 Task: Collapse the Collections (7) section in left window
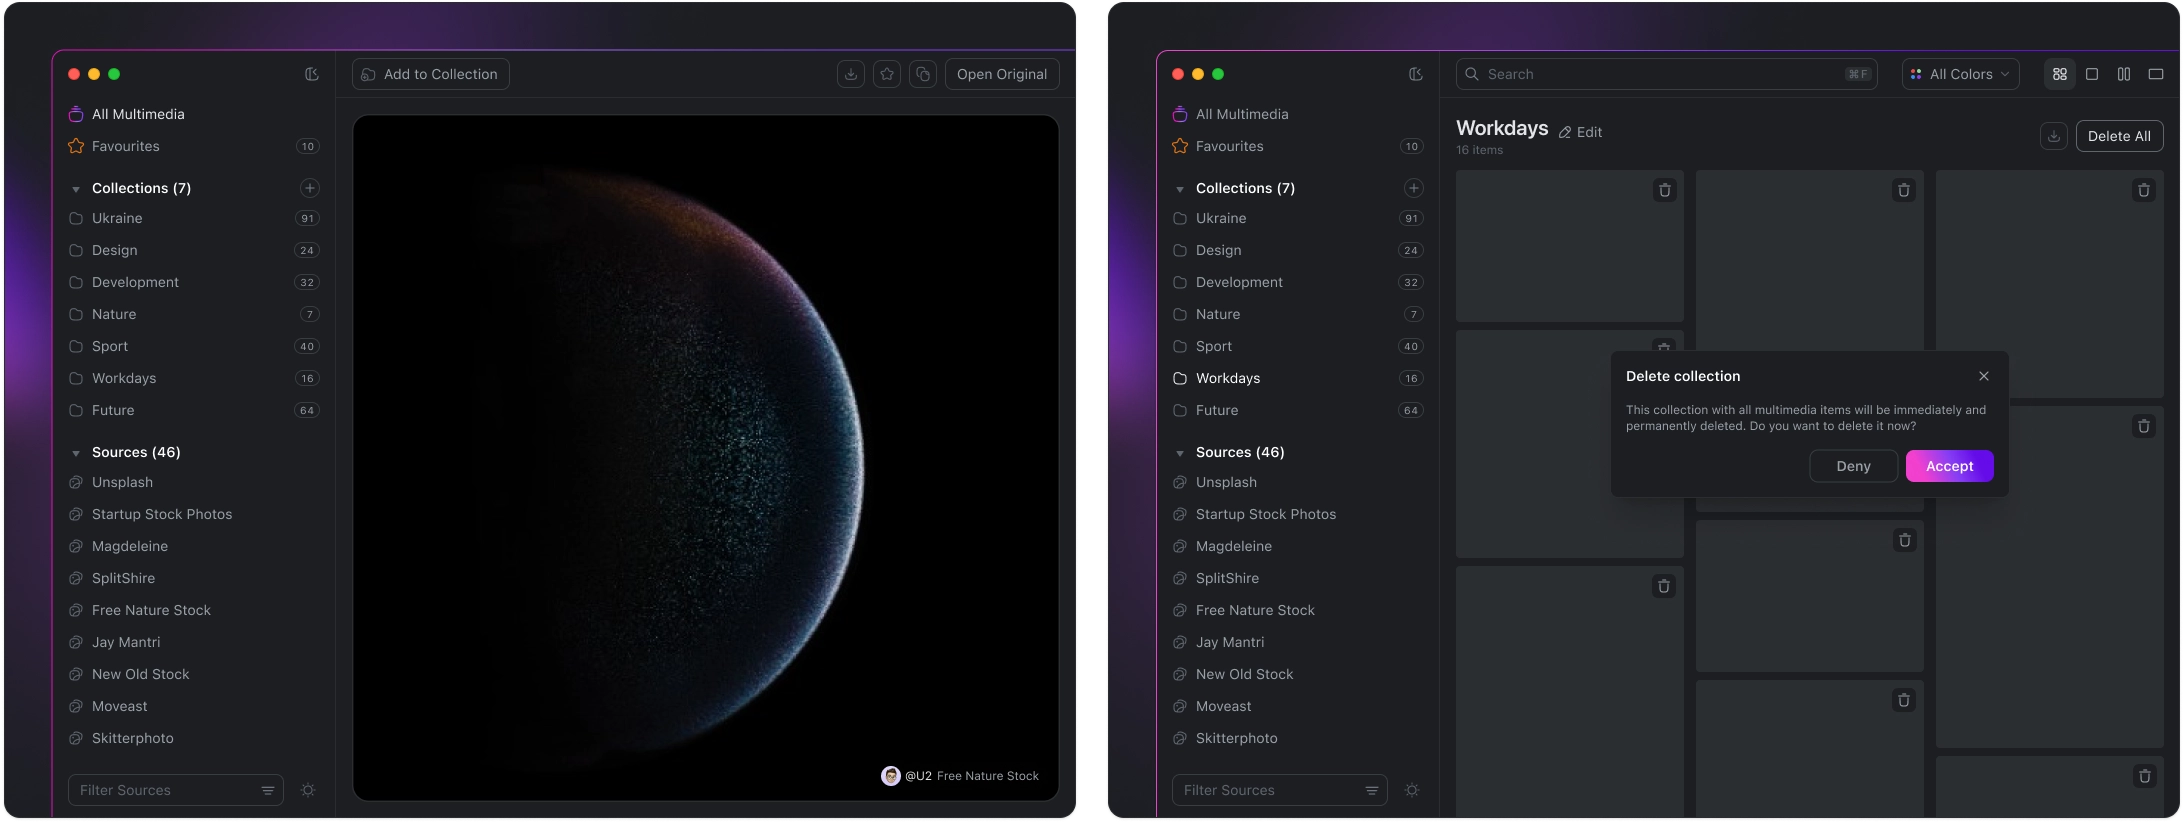point(76,189)
